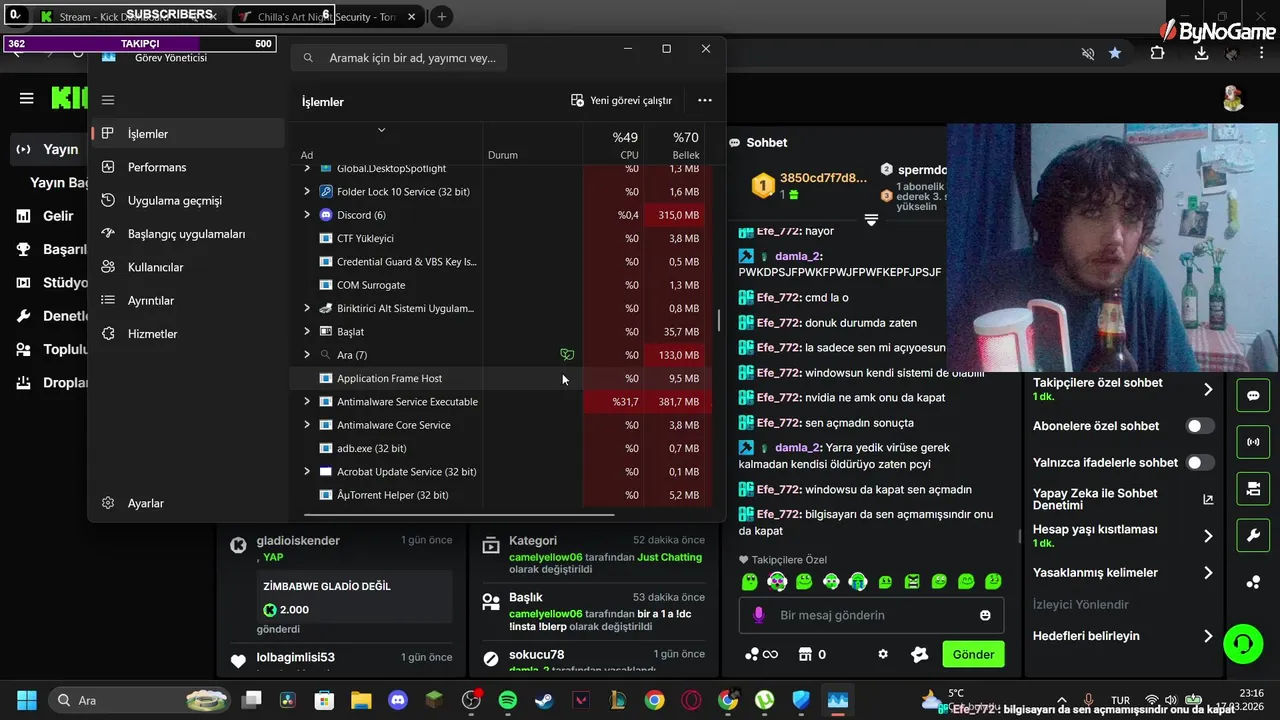This screenshot has height=720, width=1280.
Task: Open the emoji picker in chat input
Action: tap(985, 615)
